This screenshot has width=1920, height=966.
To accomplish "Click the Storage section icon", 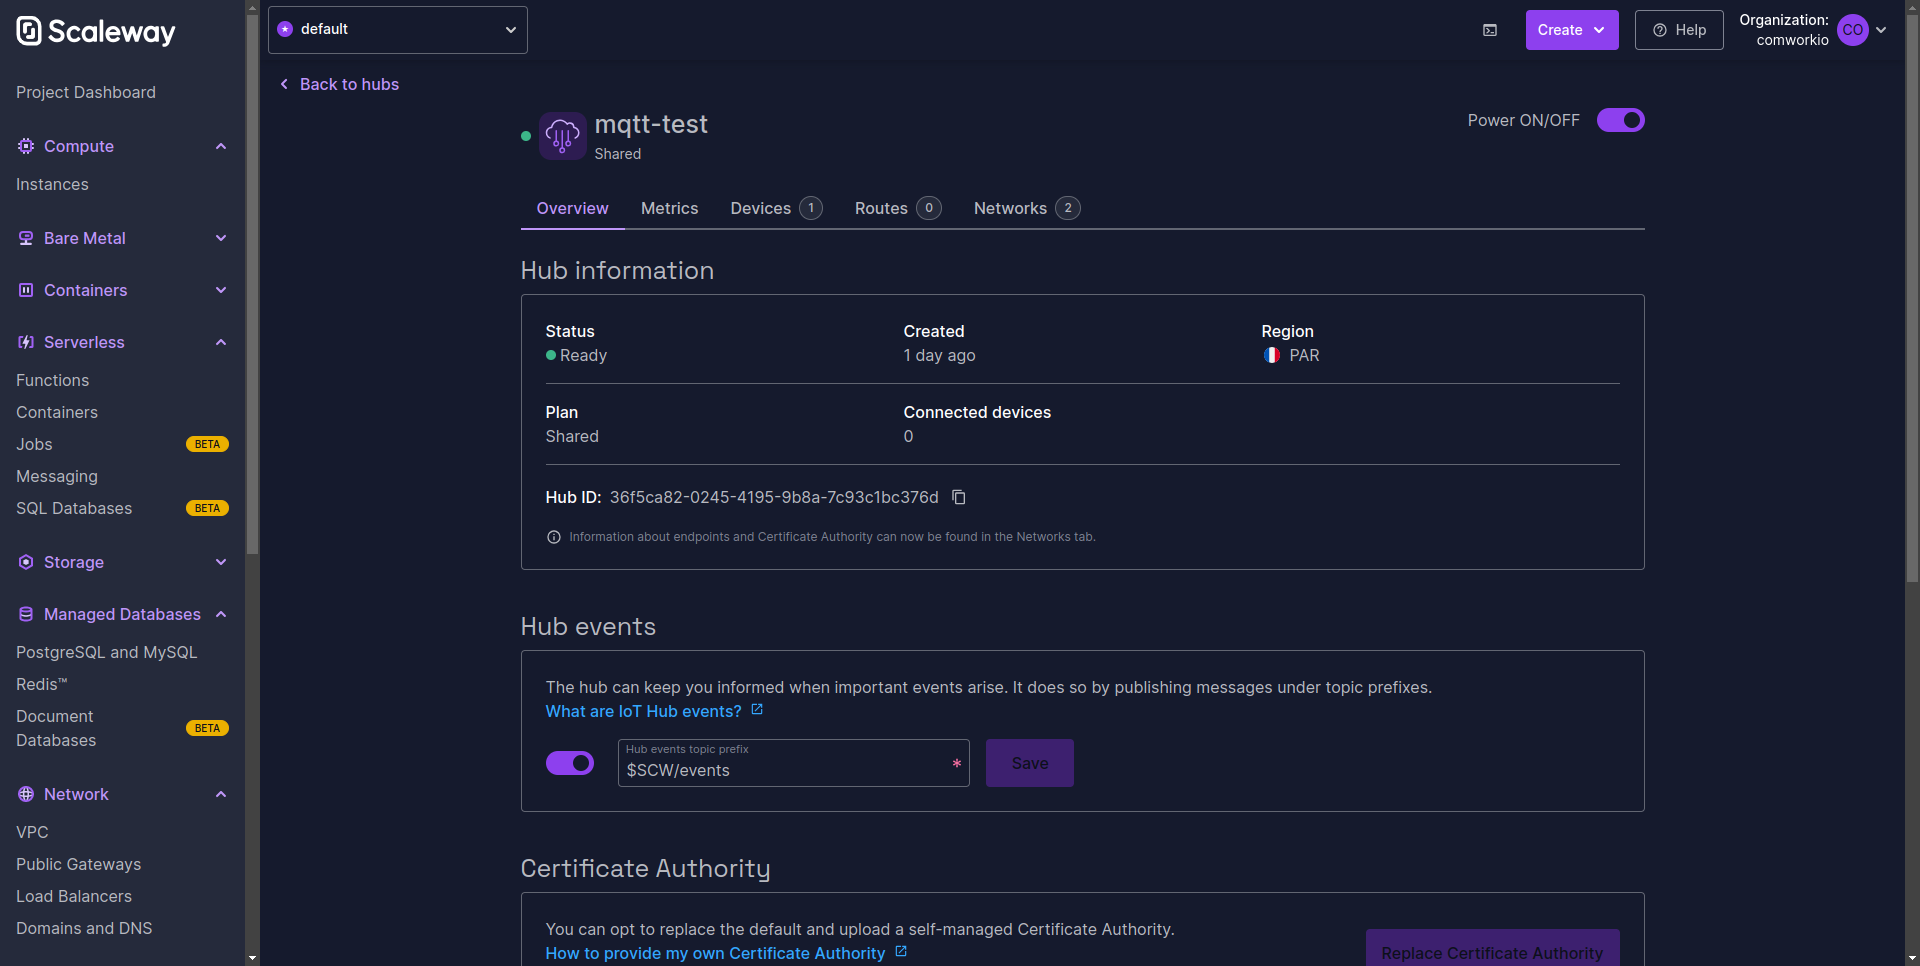I will tap(26, 562).
